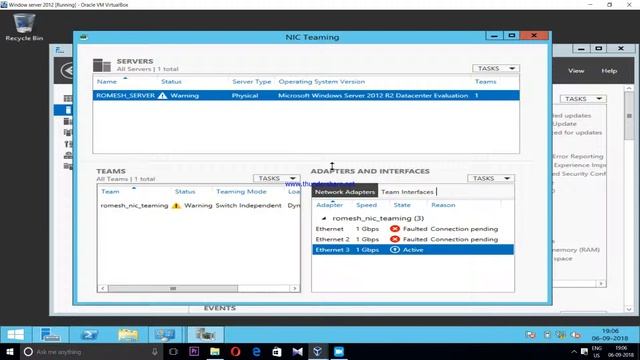Collapse the romesh_nic_teaming (3) adapter group
The height and width of the screenshot is (360, 640).
[324, 218]
